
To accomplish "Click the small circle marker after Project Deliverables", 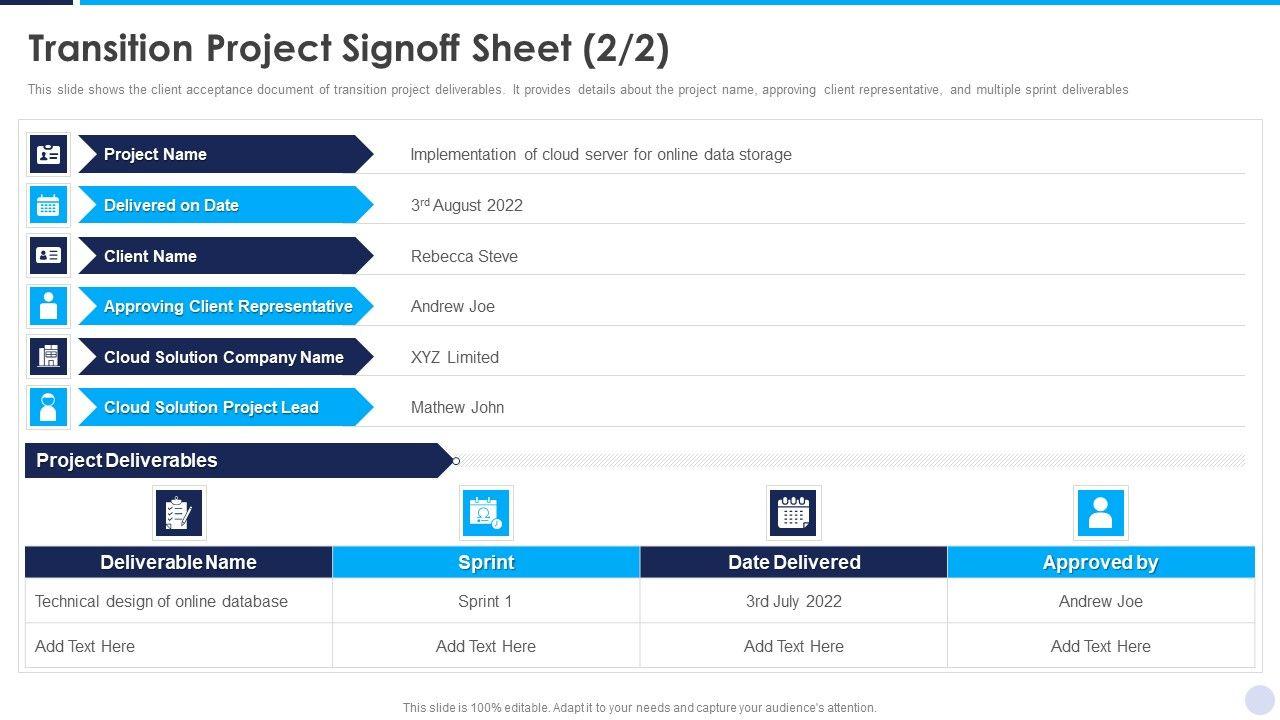I will (x=456, y=461).
